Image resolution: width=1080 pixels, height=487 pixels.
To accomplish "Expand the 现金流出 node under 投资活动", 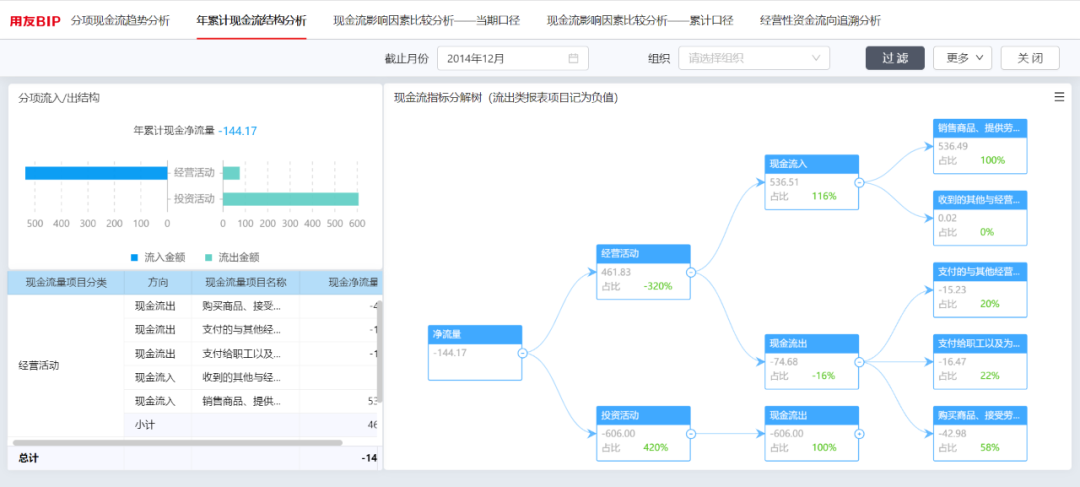I will [859, 434].
